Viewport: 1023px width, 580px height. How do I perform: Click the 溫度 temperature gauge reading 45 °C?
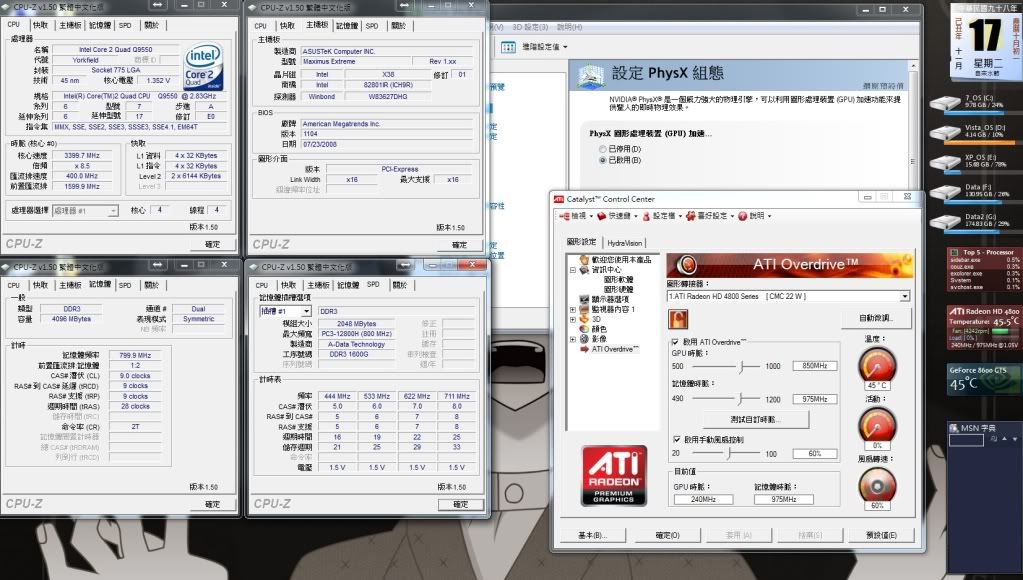878,367
